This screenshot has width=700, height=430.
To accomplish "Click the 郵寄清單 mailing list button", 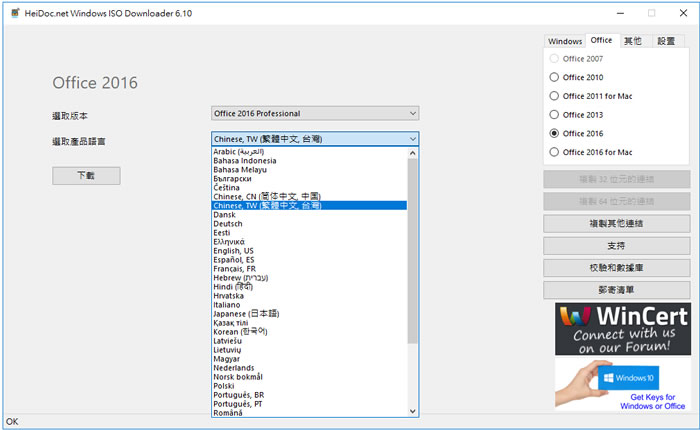I will pos(617,290).
